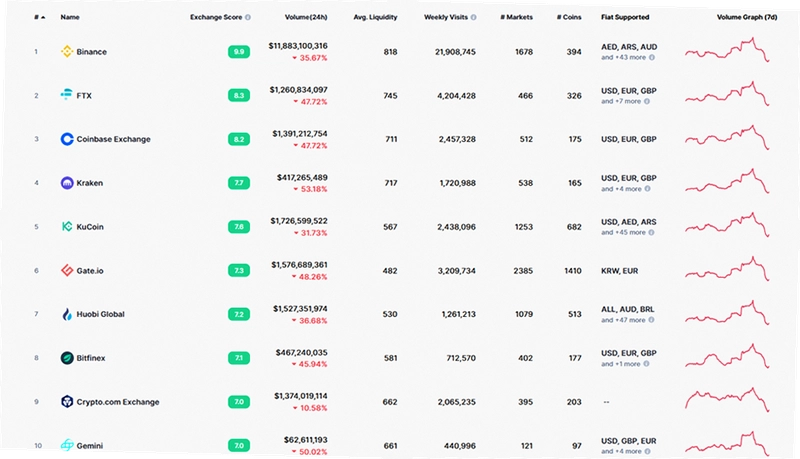800x459 pixels.
Task: Expand Huobi 'and +47 more' fiat list
Action: pos(628,320)
